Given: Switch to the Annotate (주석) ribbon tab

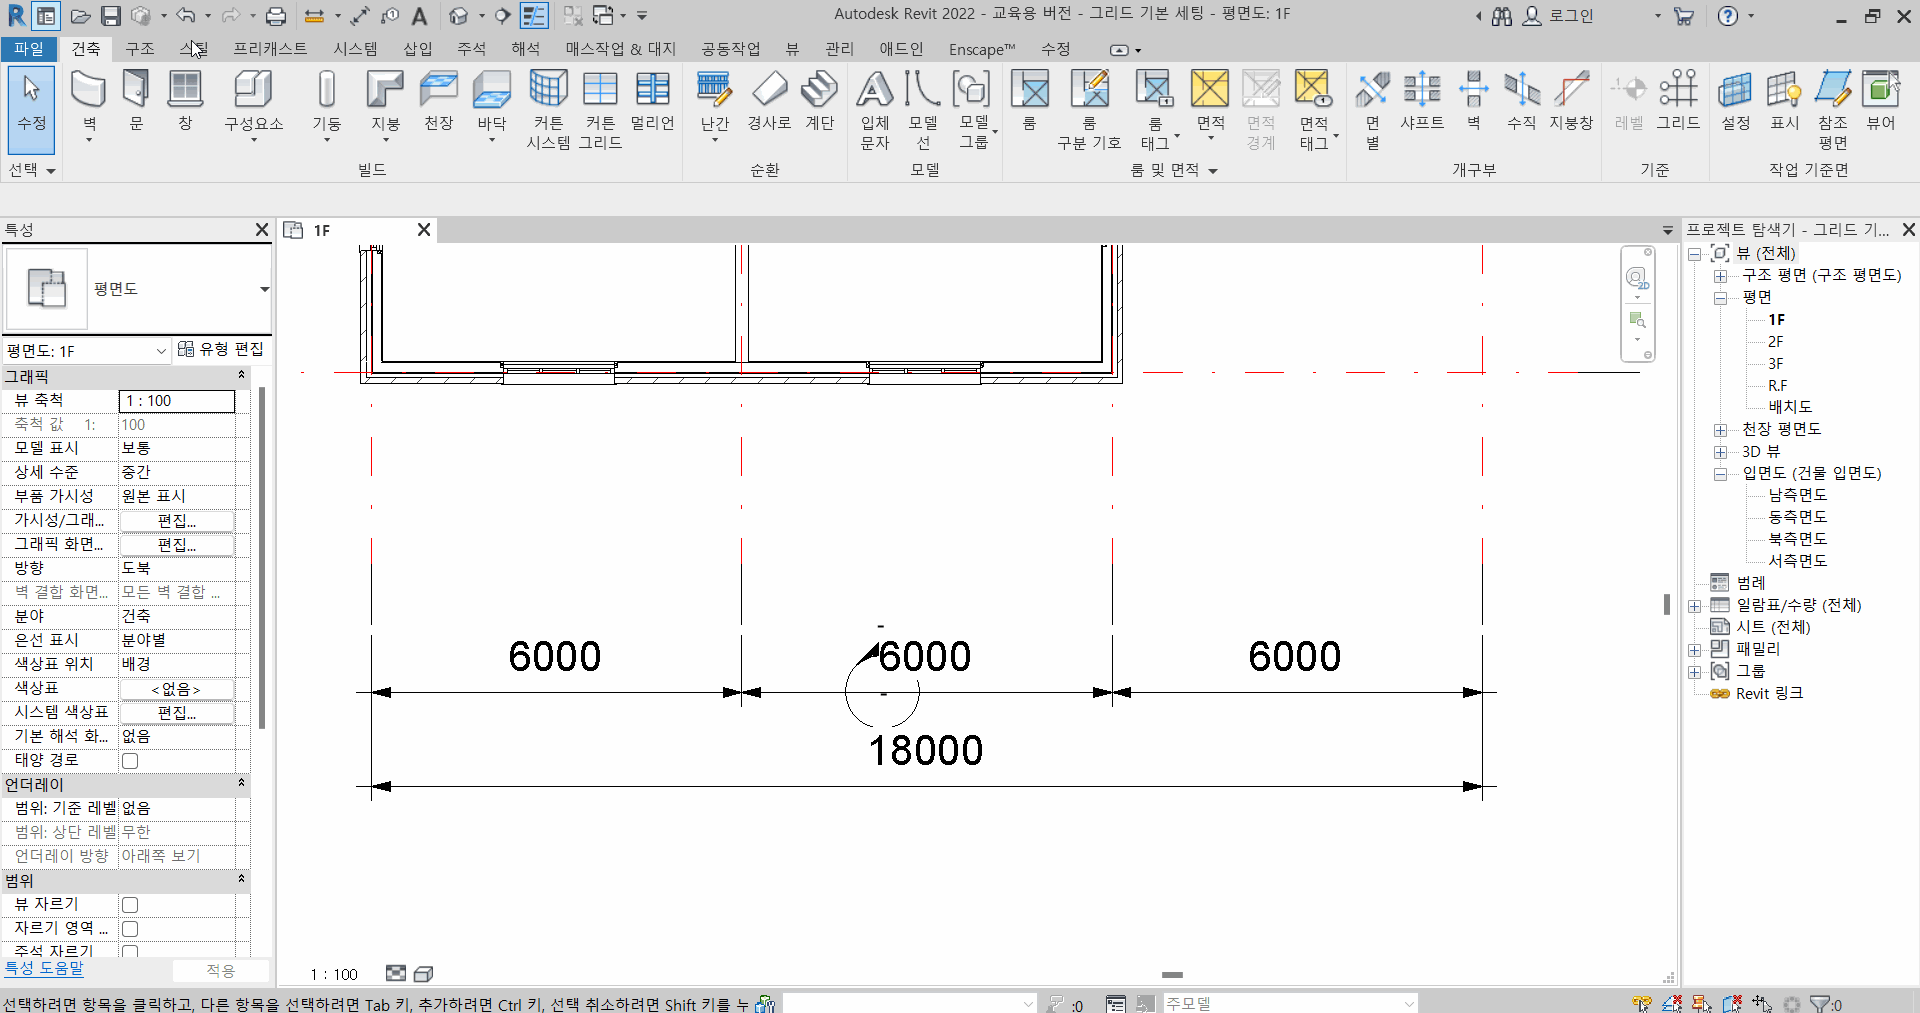Looking at the screenshot, I should [x=471, y=49].
